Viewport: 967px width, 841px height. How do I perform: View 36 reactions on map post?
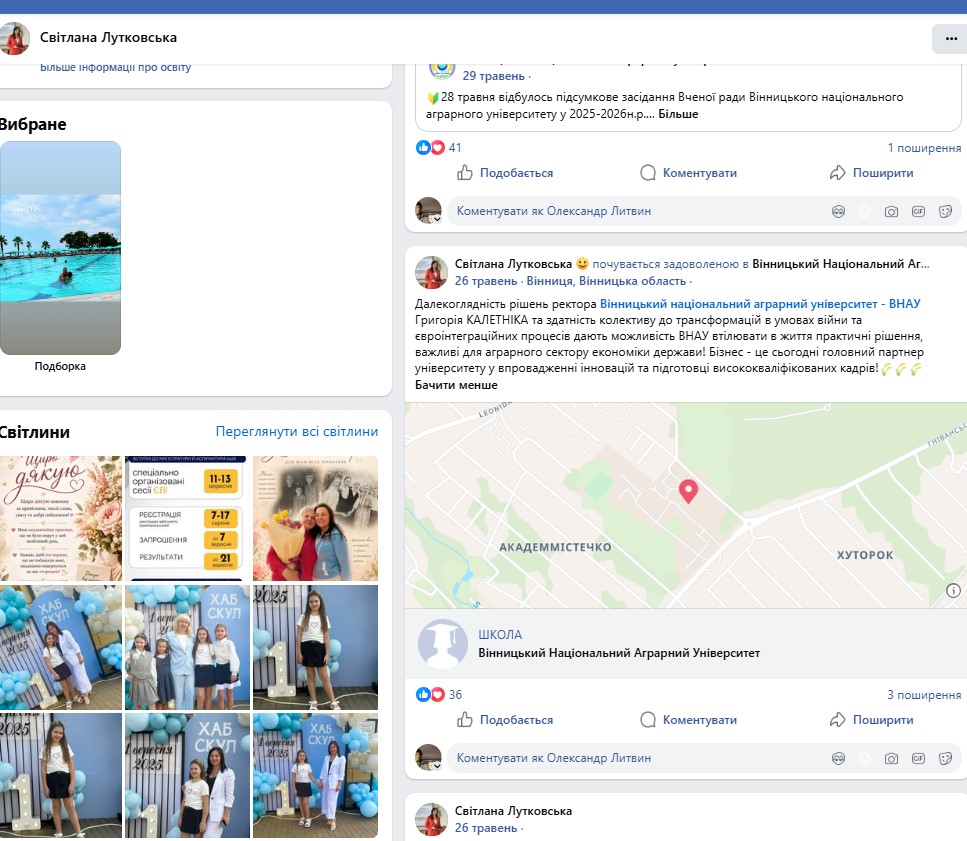[x=455, y=695]
